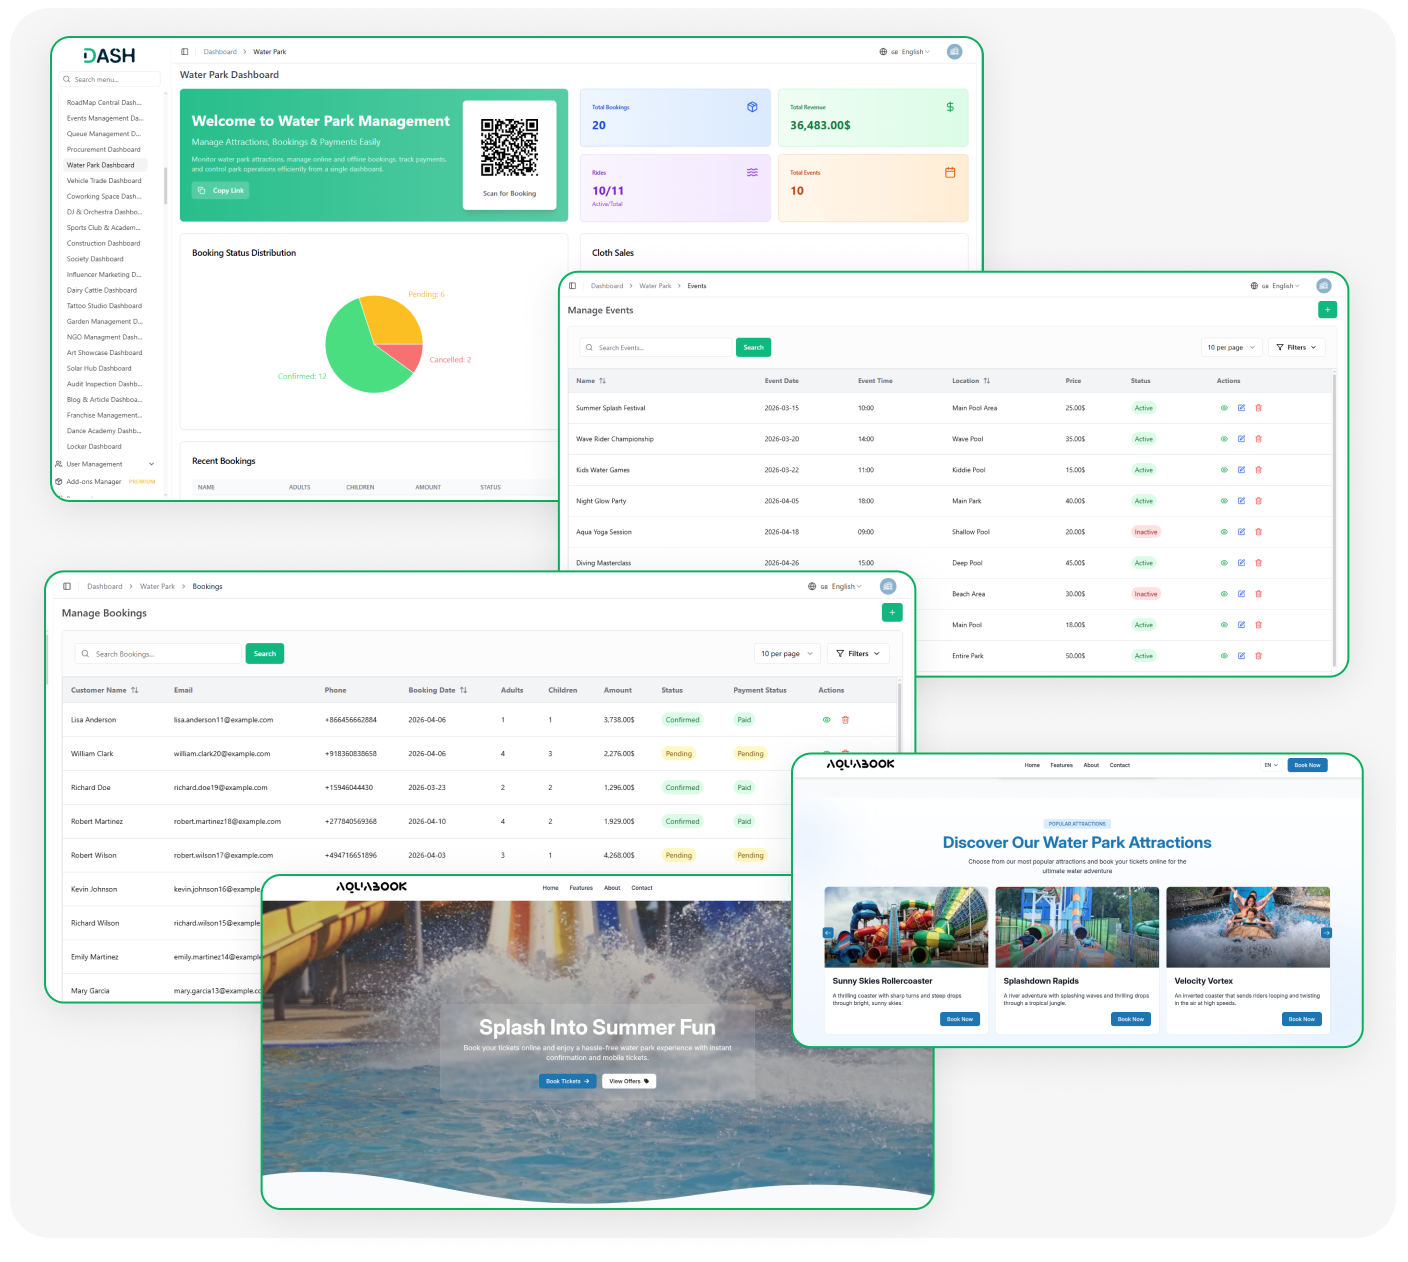Open the 10 per page dropdown in Bookings

787,654
